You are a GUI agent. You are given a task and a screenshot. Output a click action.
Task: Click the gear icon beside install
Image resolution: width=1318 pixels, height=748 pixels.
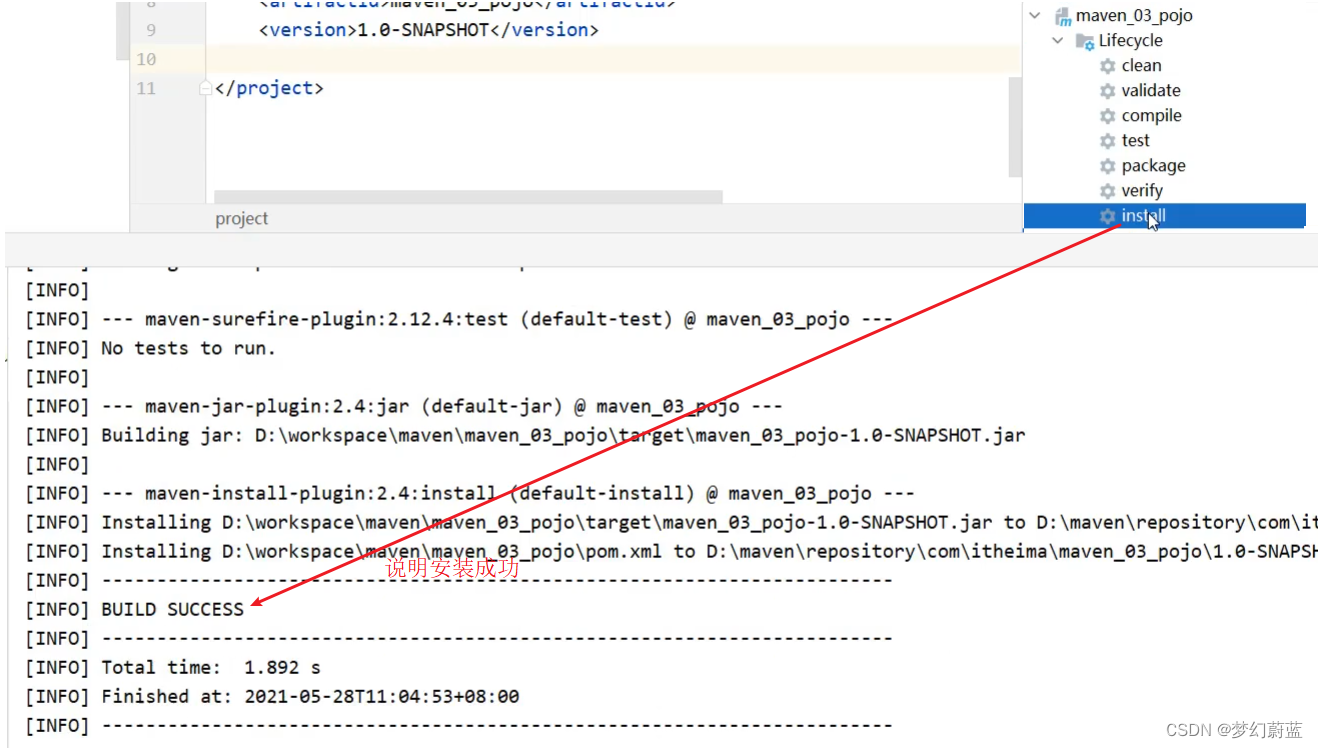tap(1107, 216)
